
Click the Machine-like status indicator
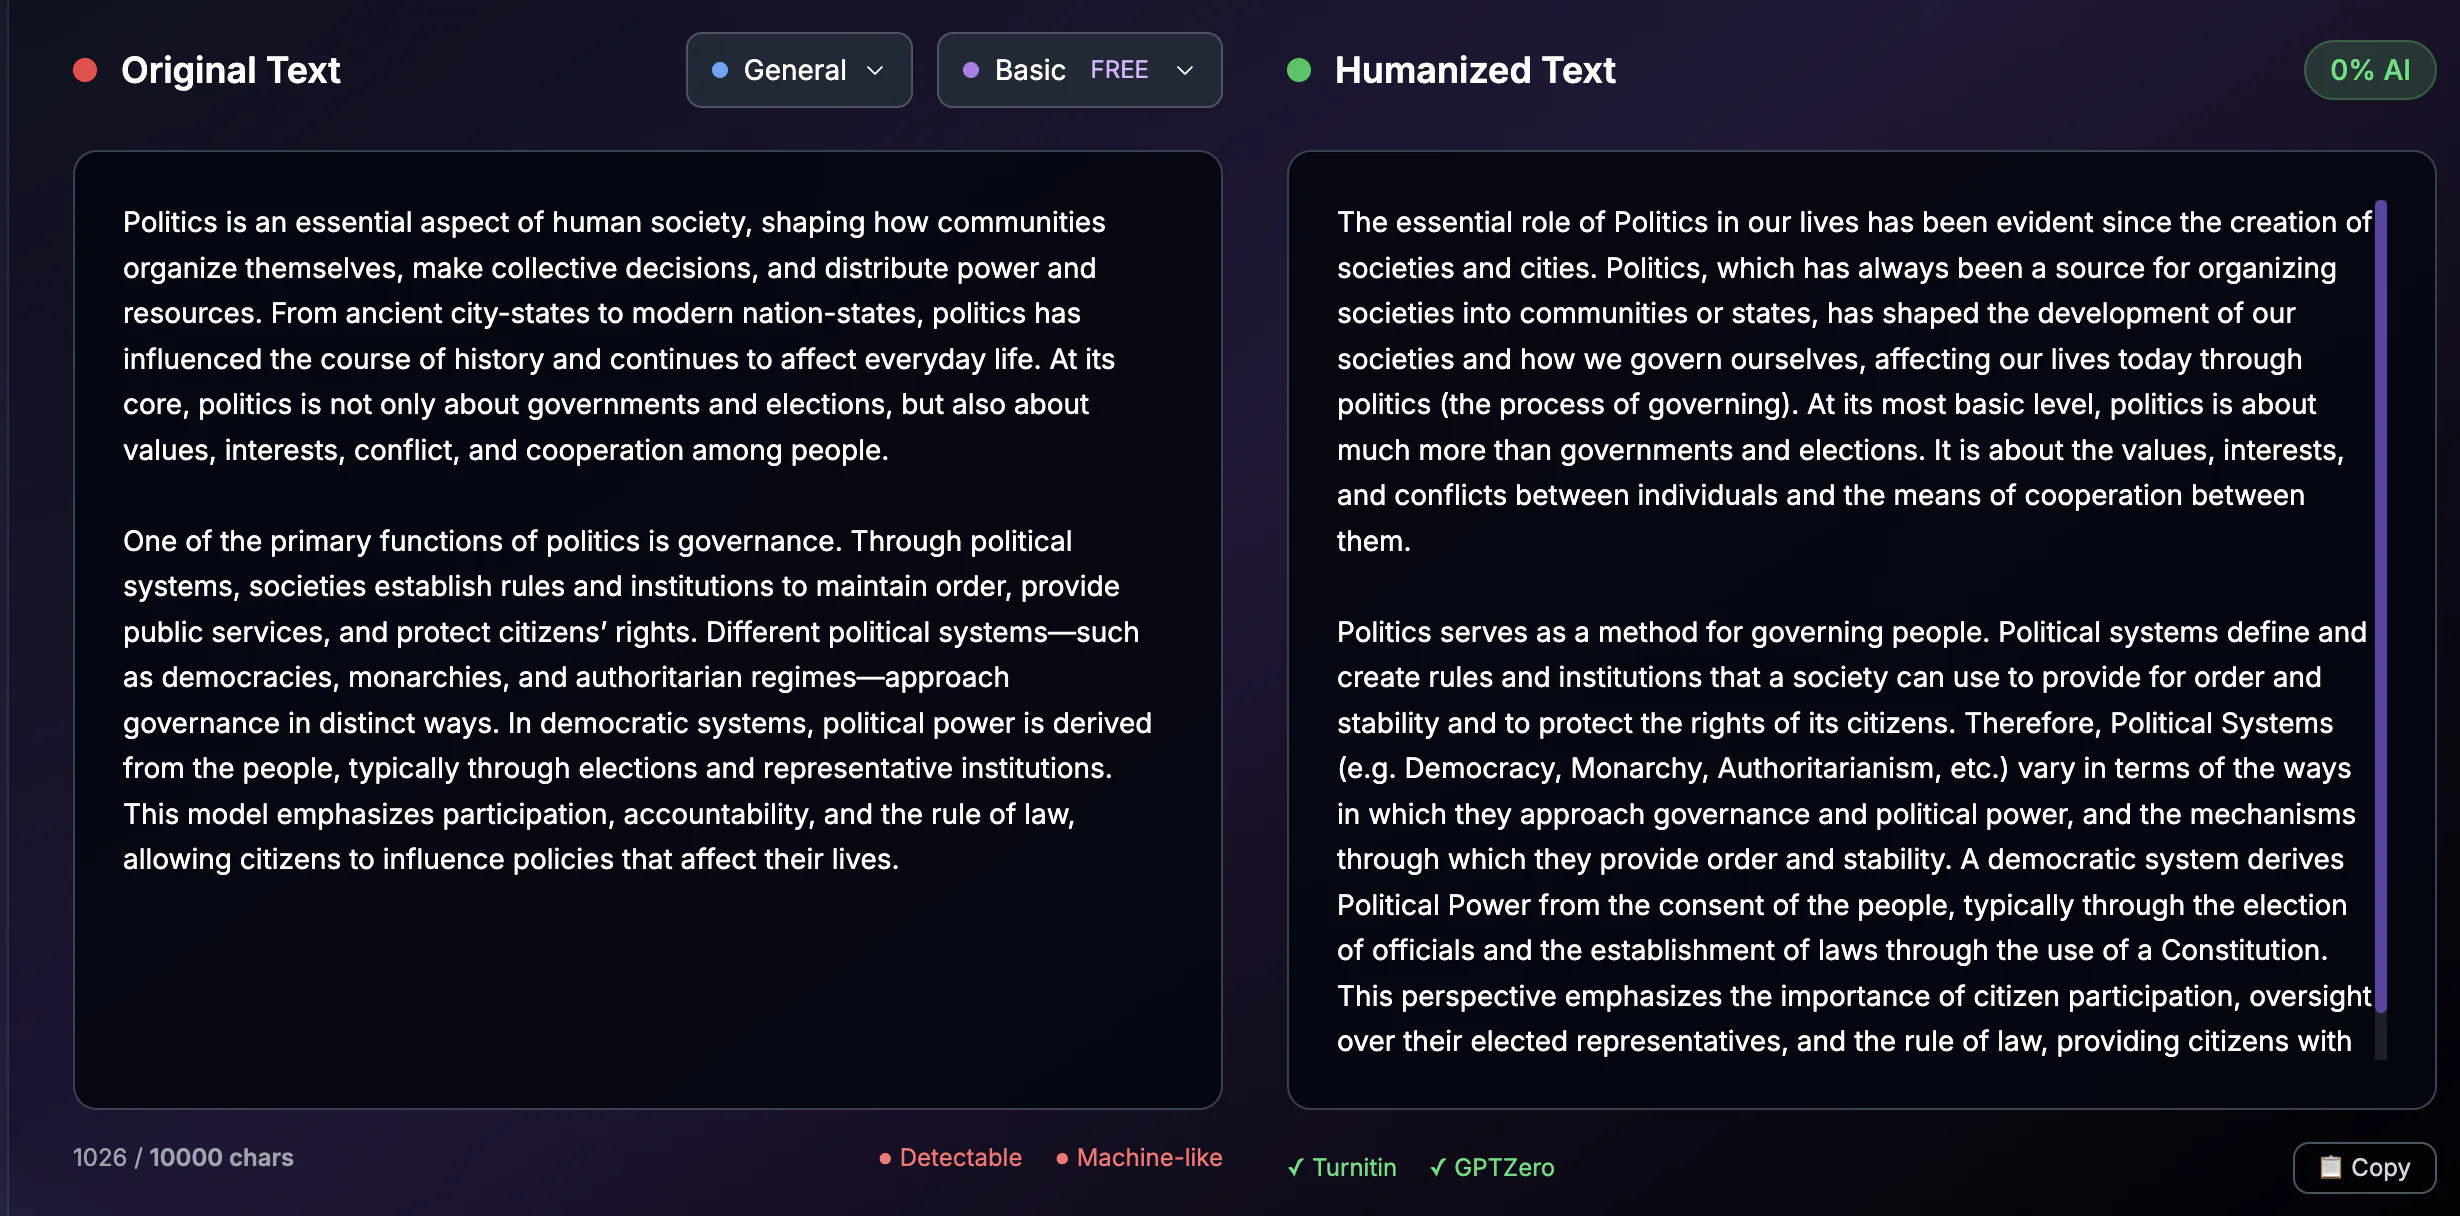coord(1148,1157)
